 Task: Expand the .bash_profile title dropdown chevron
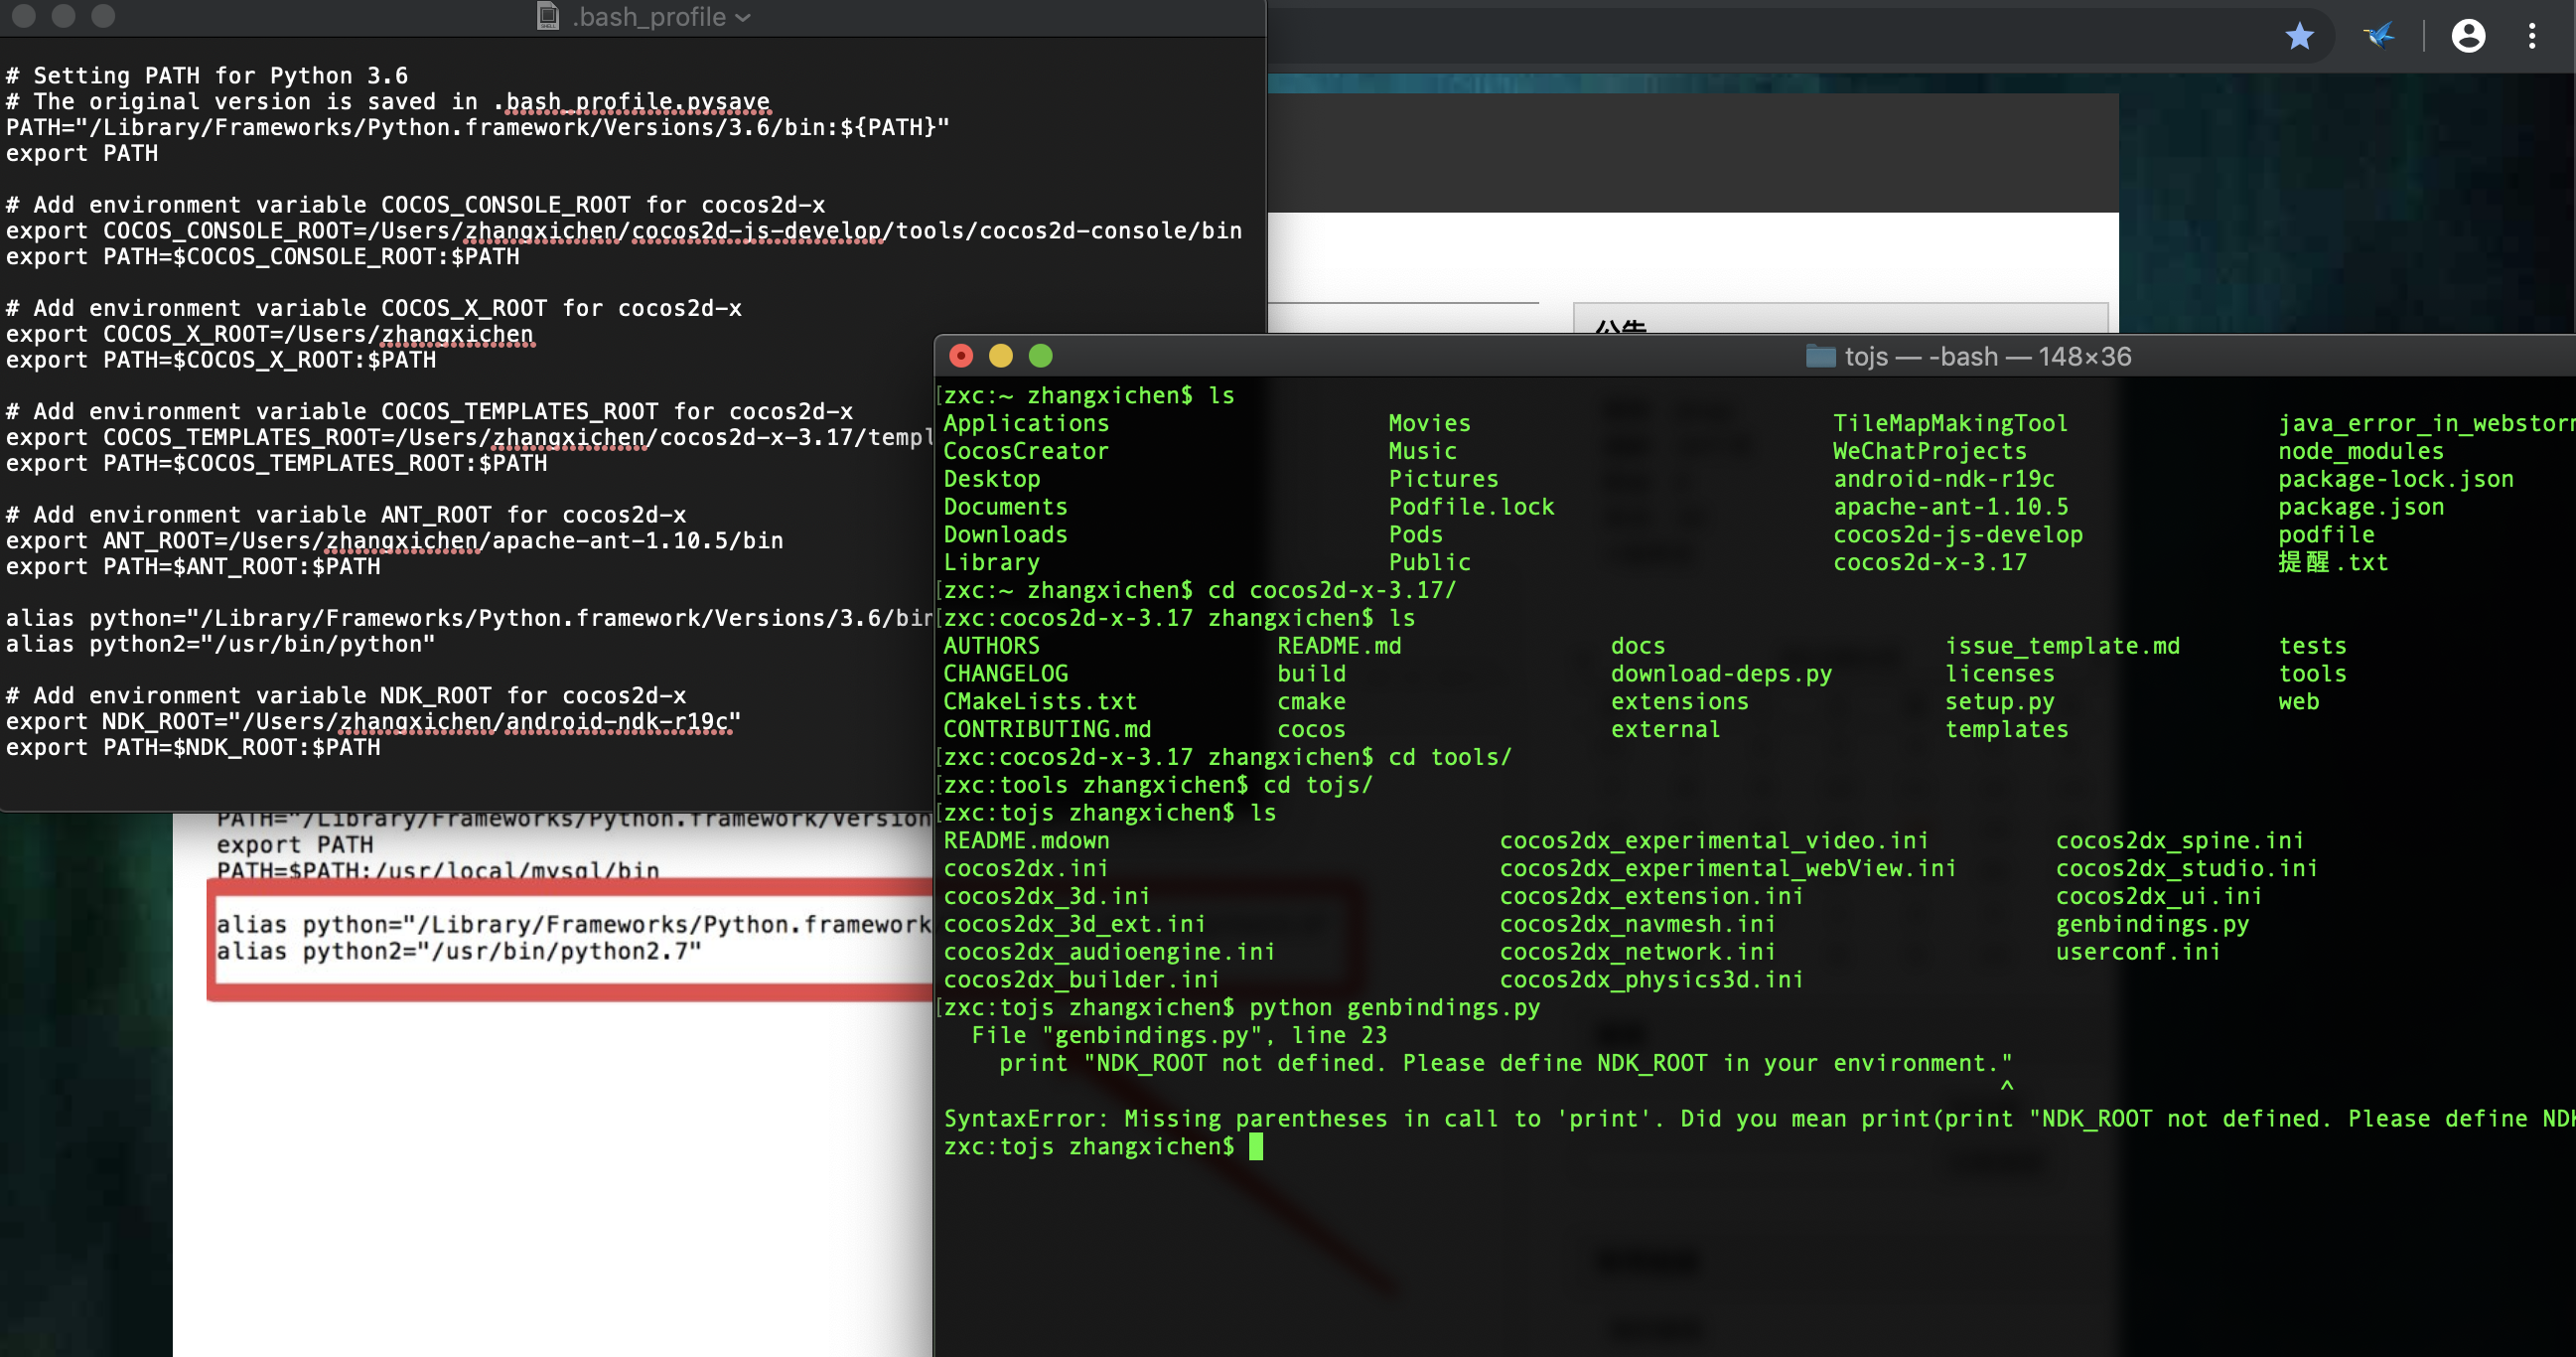743,18
